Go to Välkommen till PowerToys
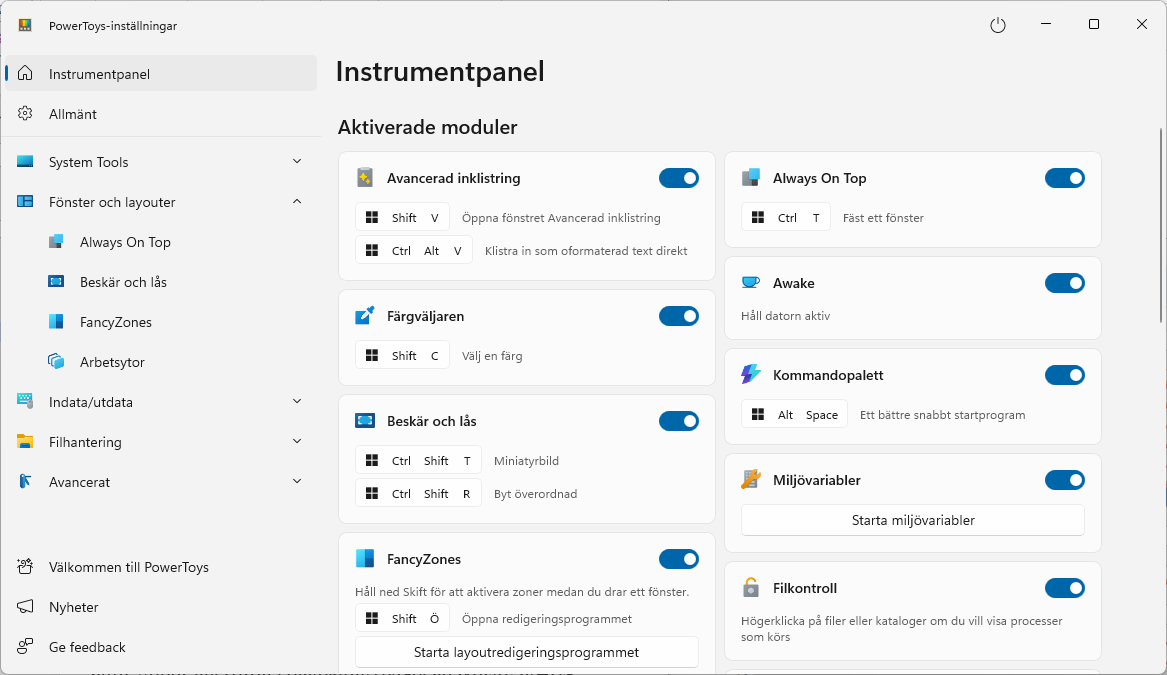The height and width of the screenshot is (675, 1167). click(129, 567)
